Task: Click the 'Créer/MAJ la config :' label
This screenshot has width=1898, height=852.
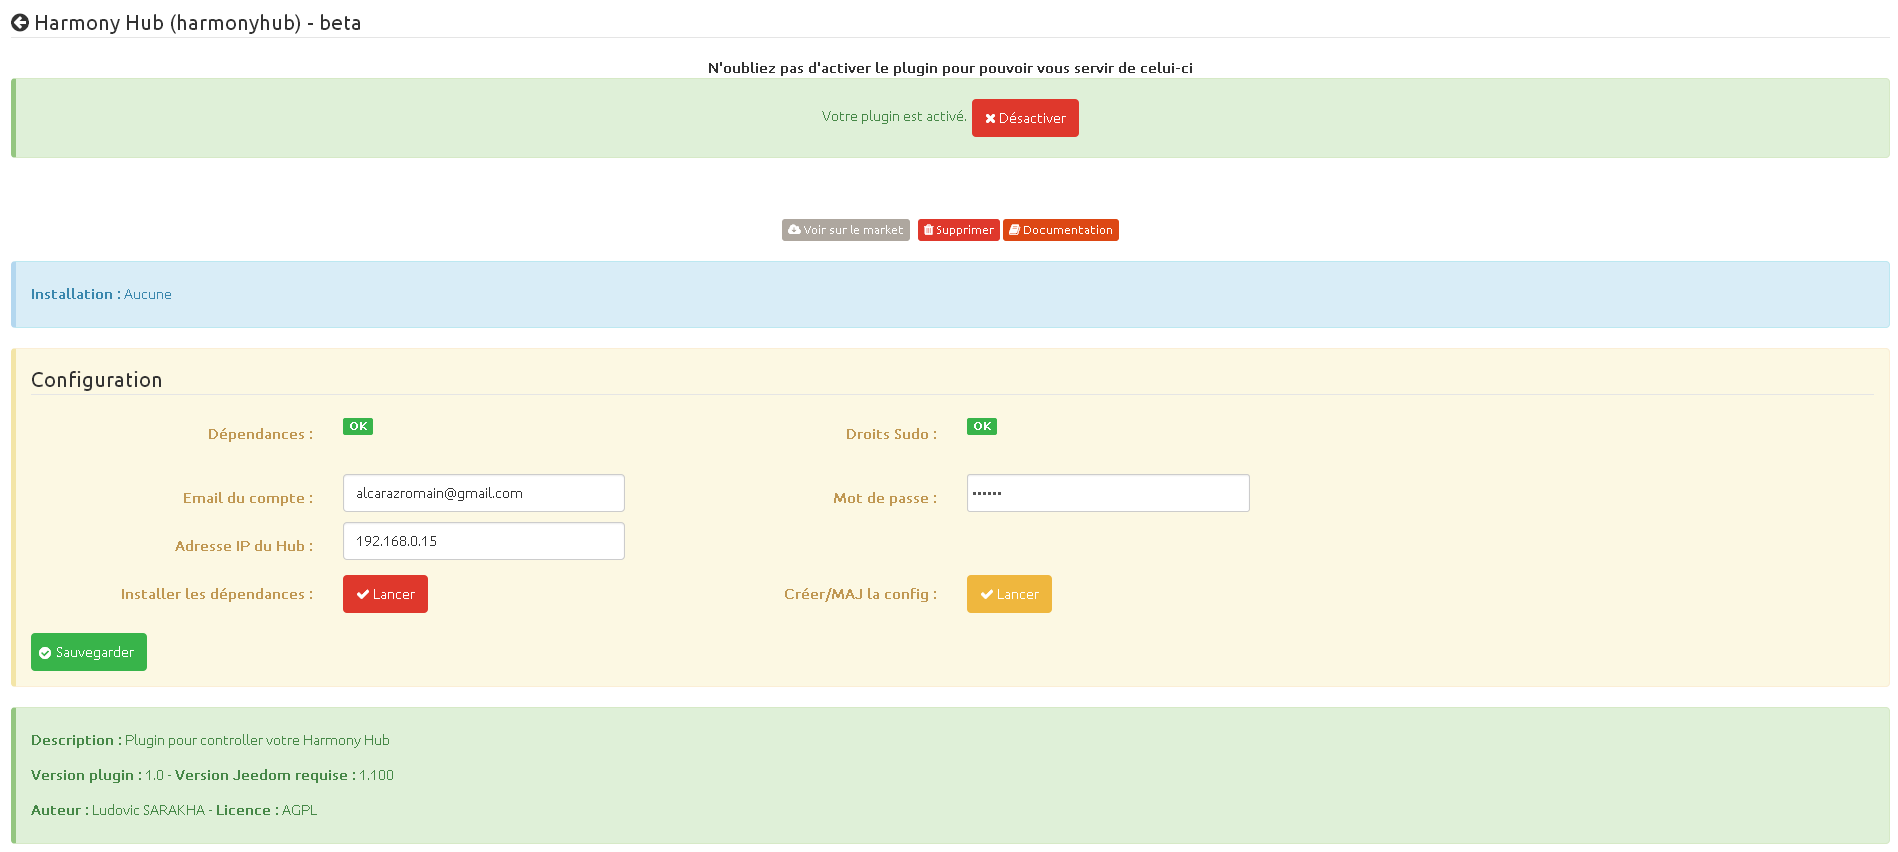Action: tap(860, 594)
